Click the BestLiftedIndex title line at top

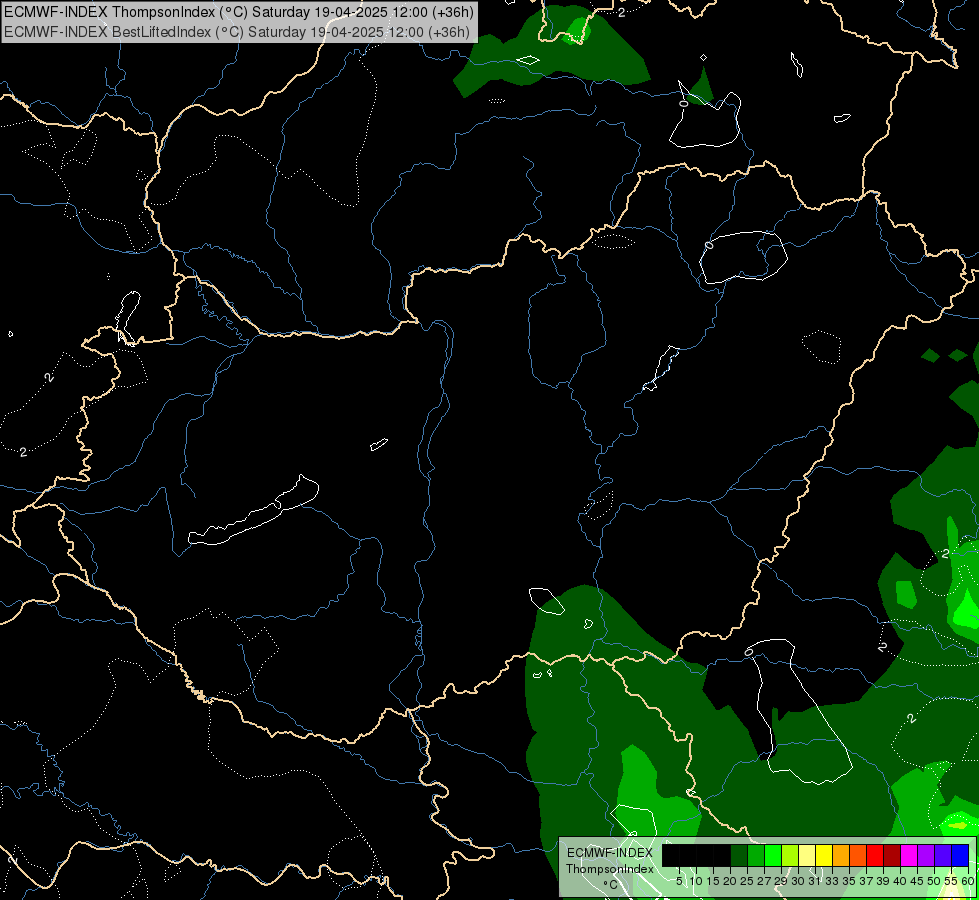click(237, 31)
